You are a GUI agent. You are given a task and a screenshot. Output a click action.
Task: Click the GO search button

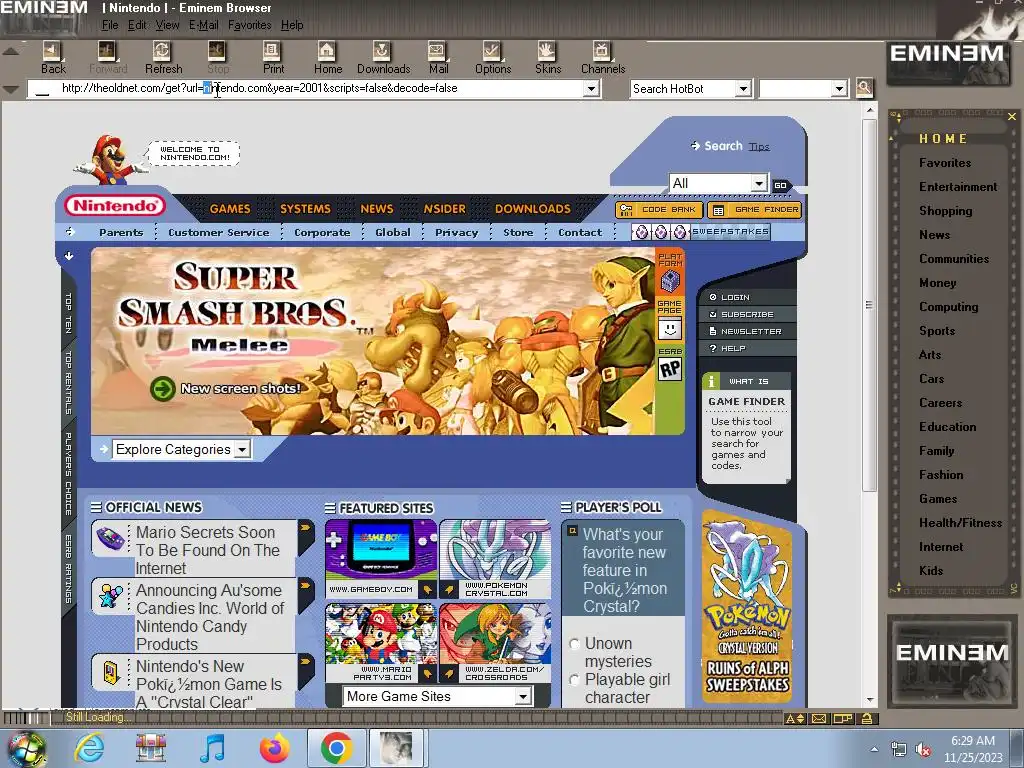(780, 185)
